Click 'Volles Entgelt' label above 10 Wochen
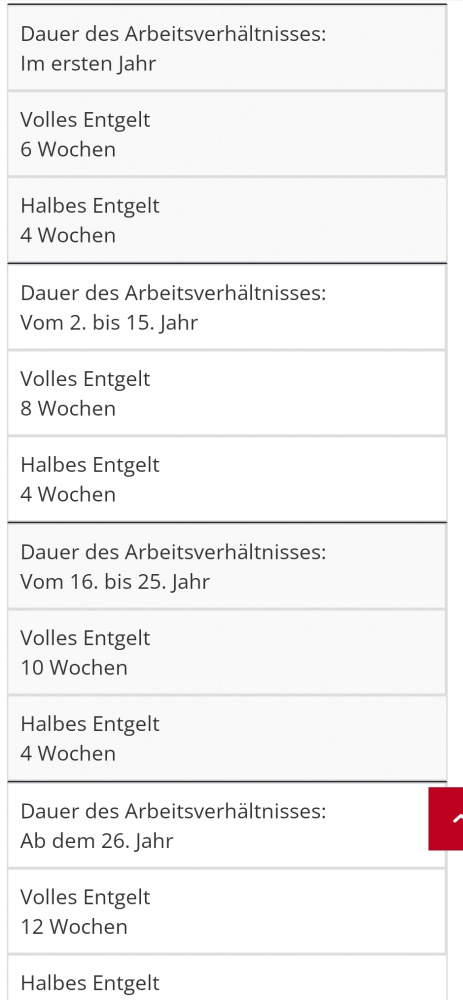The image size is (463, 1000). coord(85,638)
